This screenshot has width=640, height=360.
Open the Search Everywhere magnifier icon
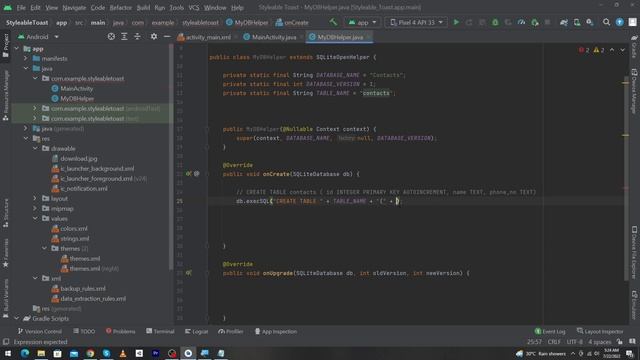[x=607, y=22]
